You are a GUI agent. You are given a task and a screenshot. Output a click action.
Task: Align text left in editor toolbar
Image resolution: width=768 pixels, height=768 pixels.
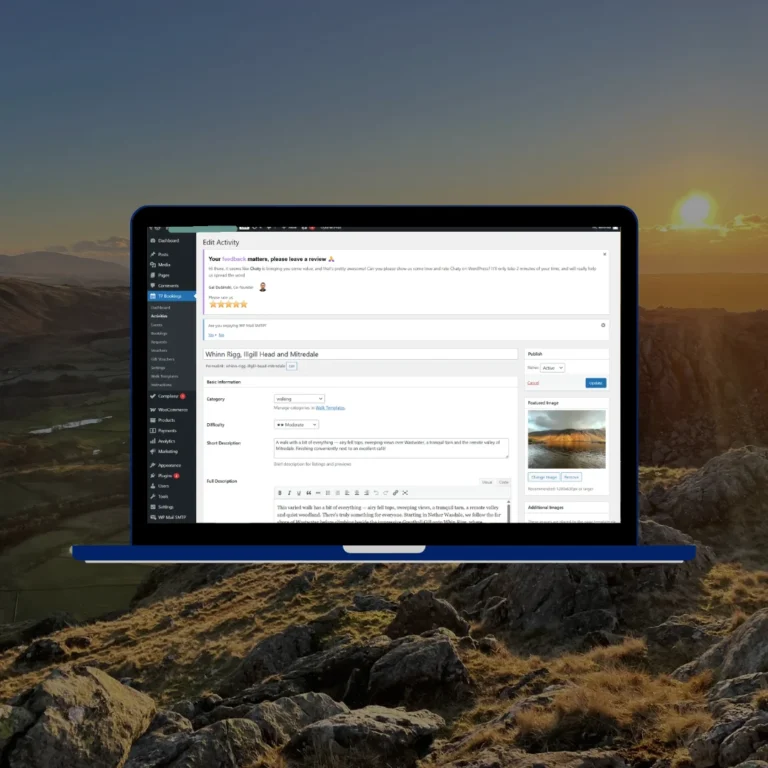click(x=347, y=493)
